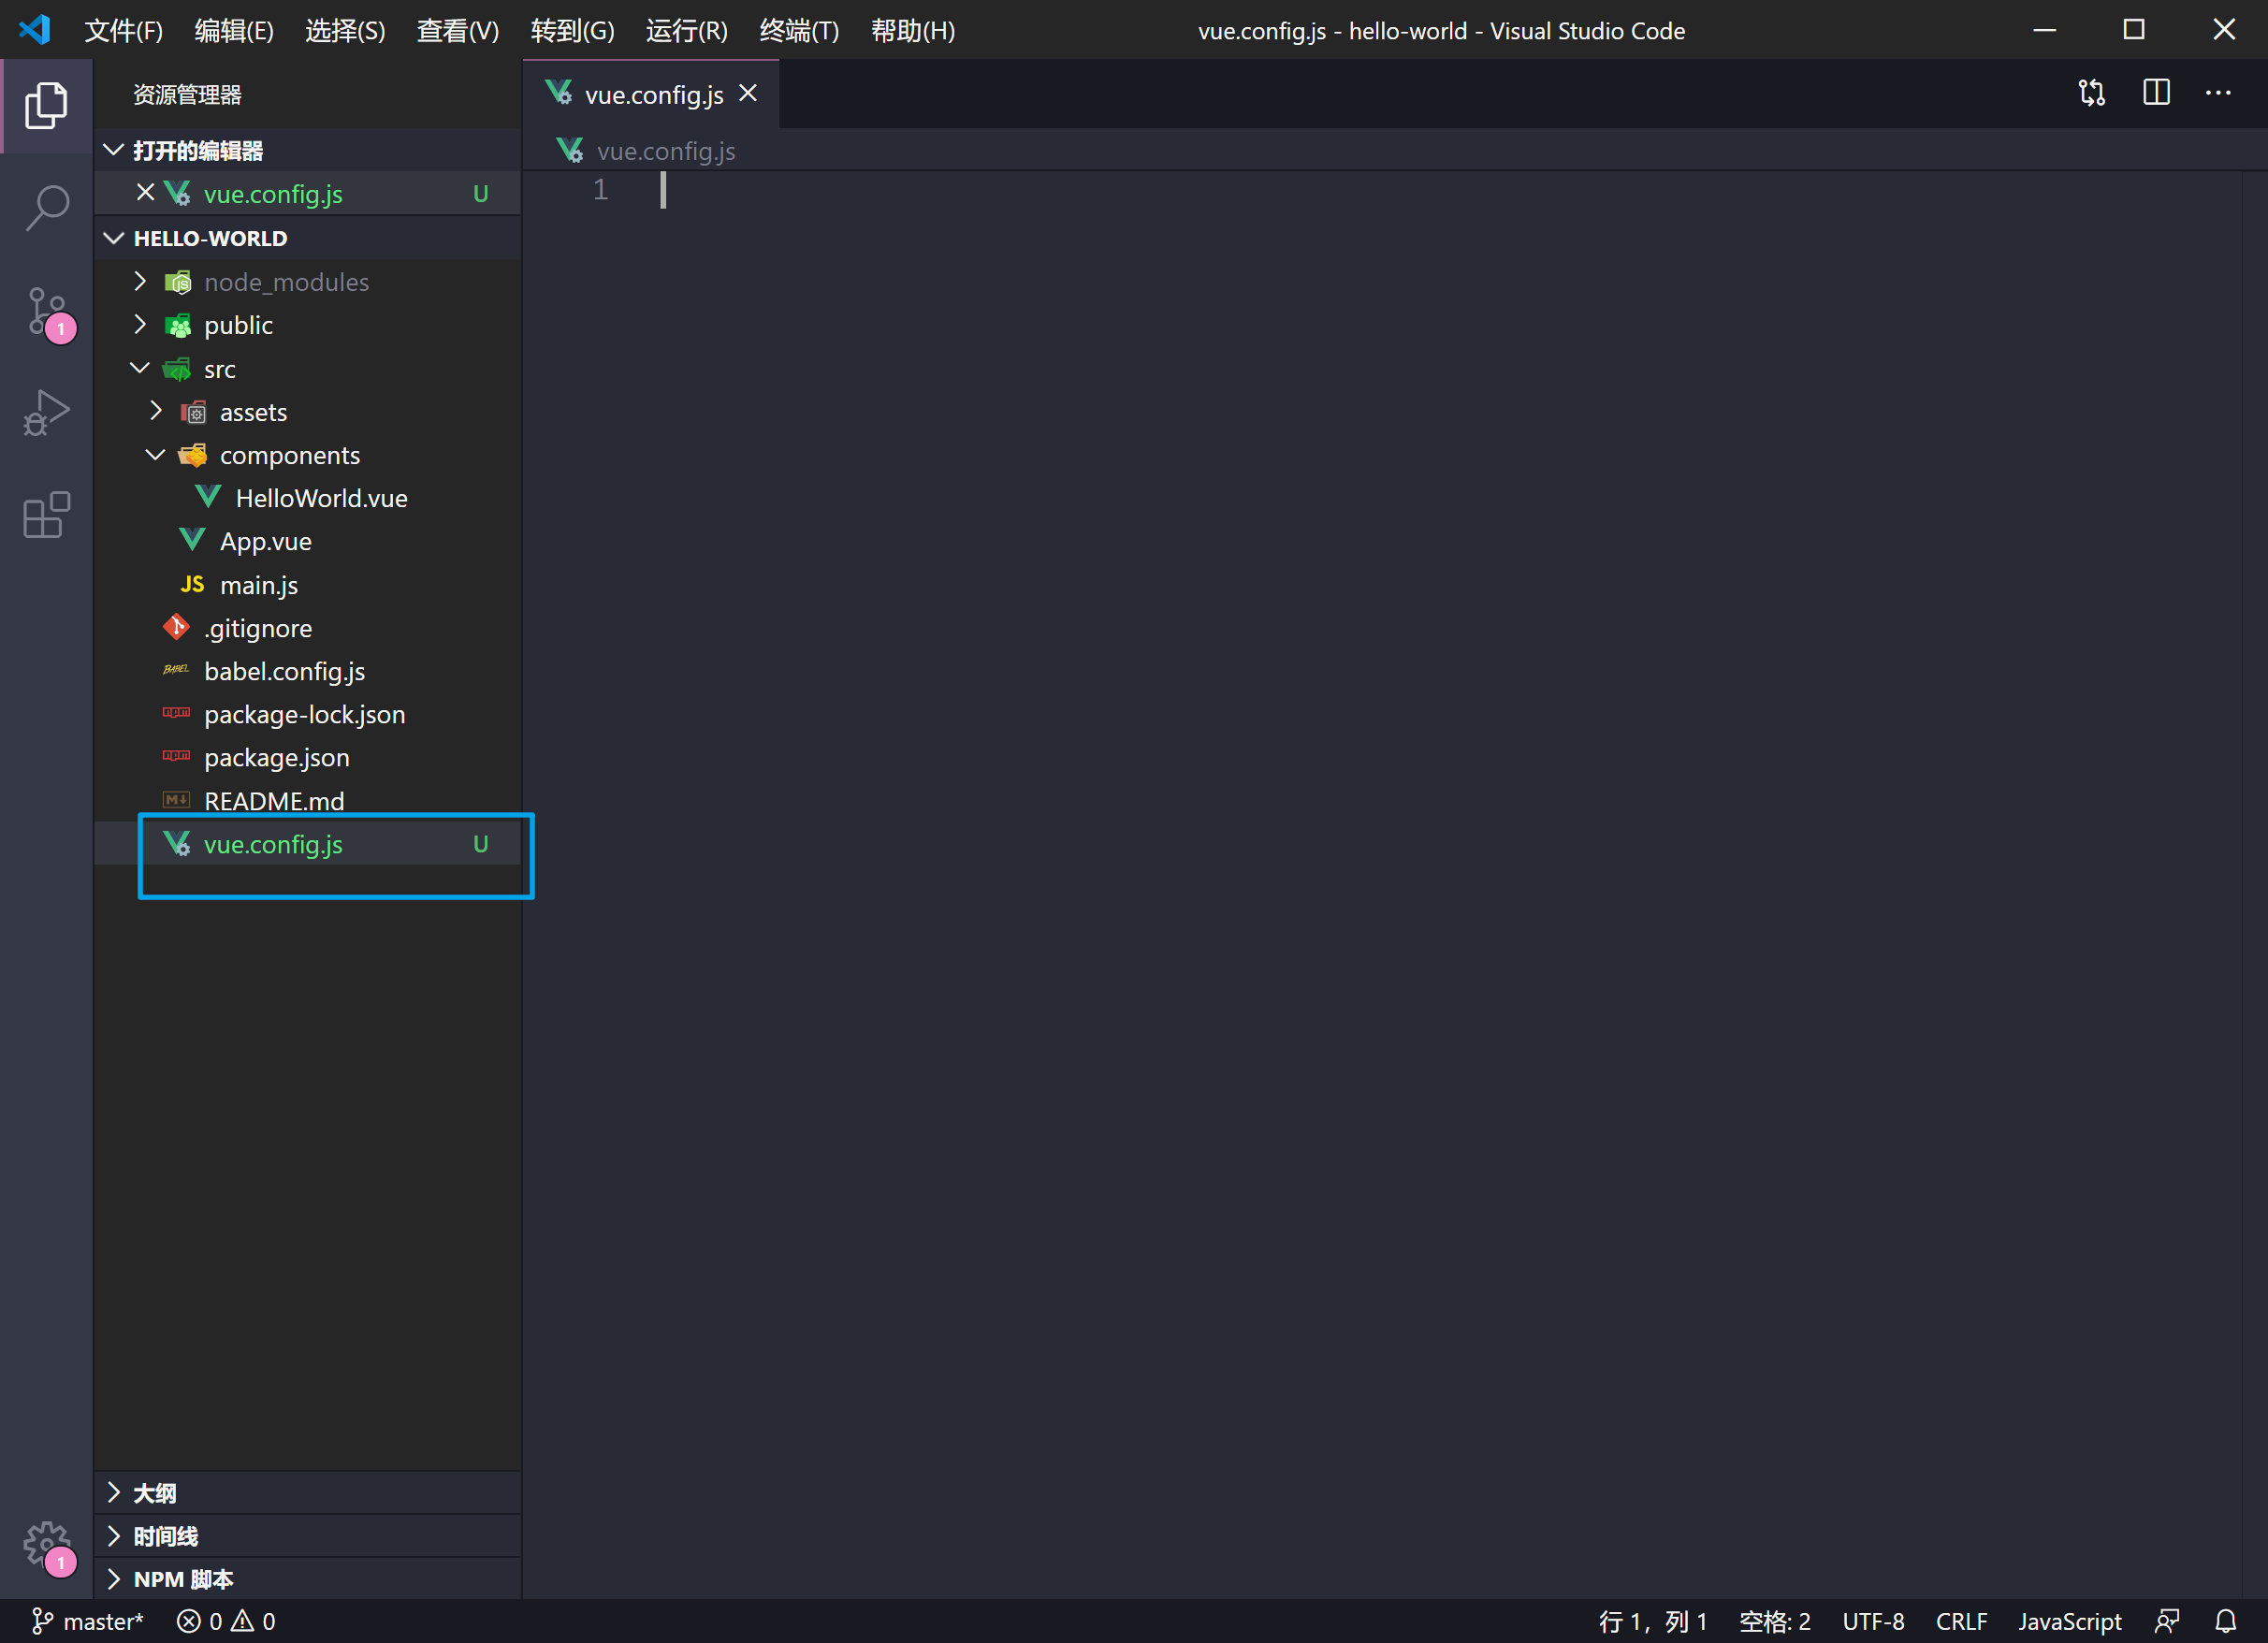Click the 资源管理器 panel title
This screenshot has height=1643, width=2268.
[187, 94]
